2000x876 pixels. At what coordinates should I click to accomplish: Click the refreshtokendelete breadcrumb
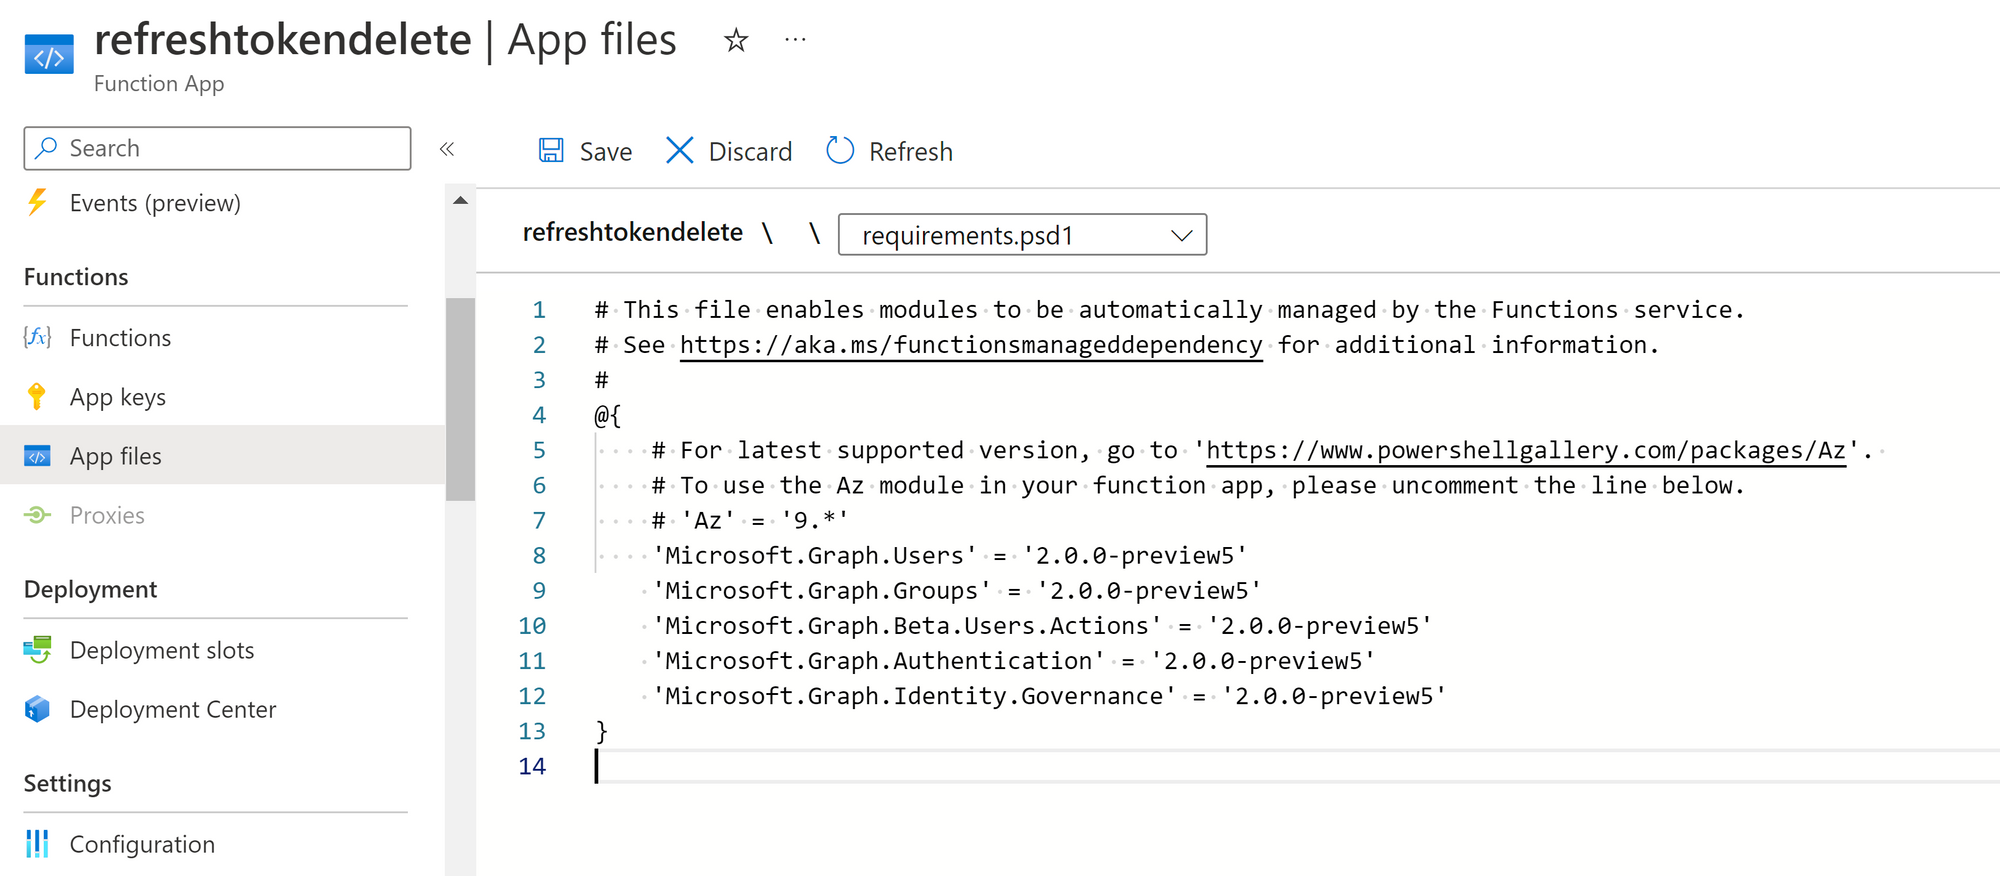(x=633, y=232)
